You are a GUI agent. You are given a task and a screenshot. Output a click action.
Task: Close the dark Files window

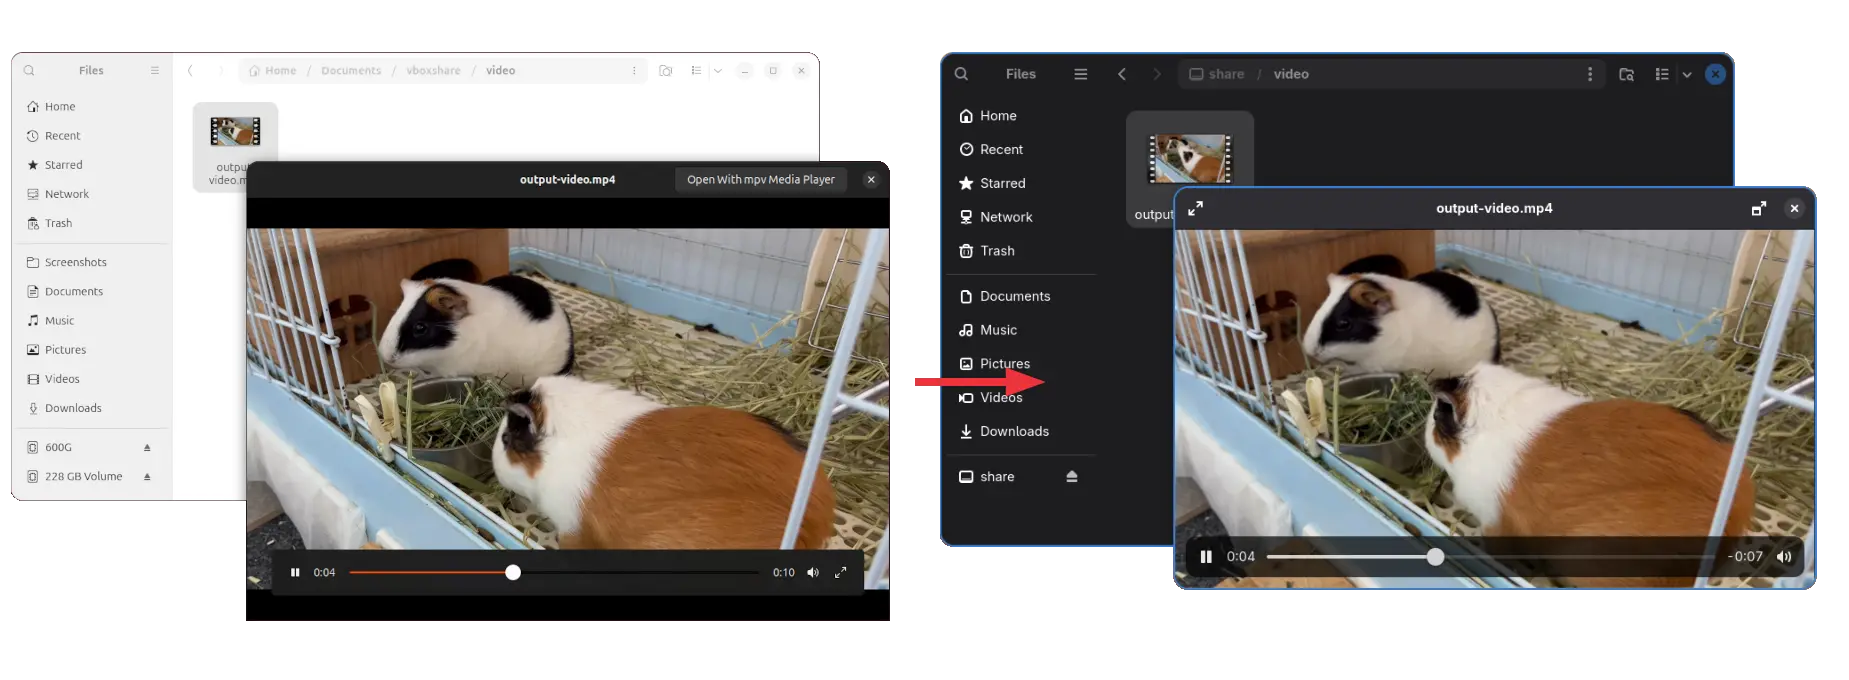[1715, 74]
